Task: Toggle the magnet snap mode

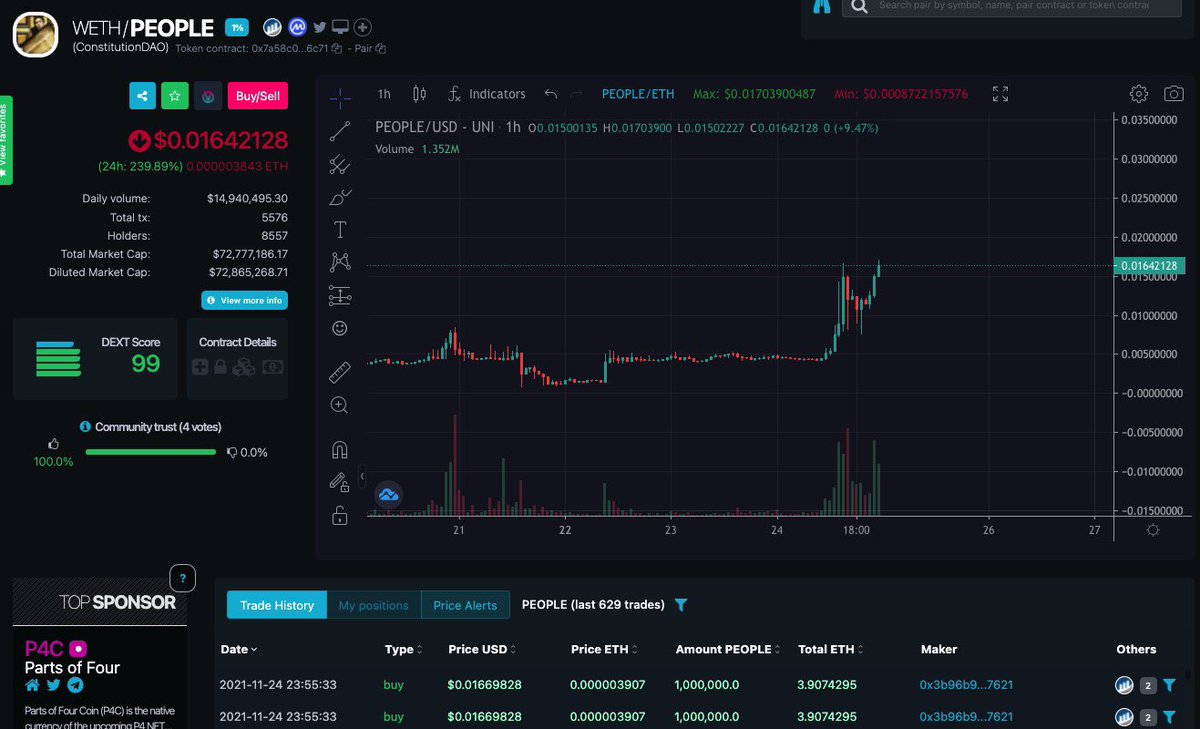Action: 340,450
